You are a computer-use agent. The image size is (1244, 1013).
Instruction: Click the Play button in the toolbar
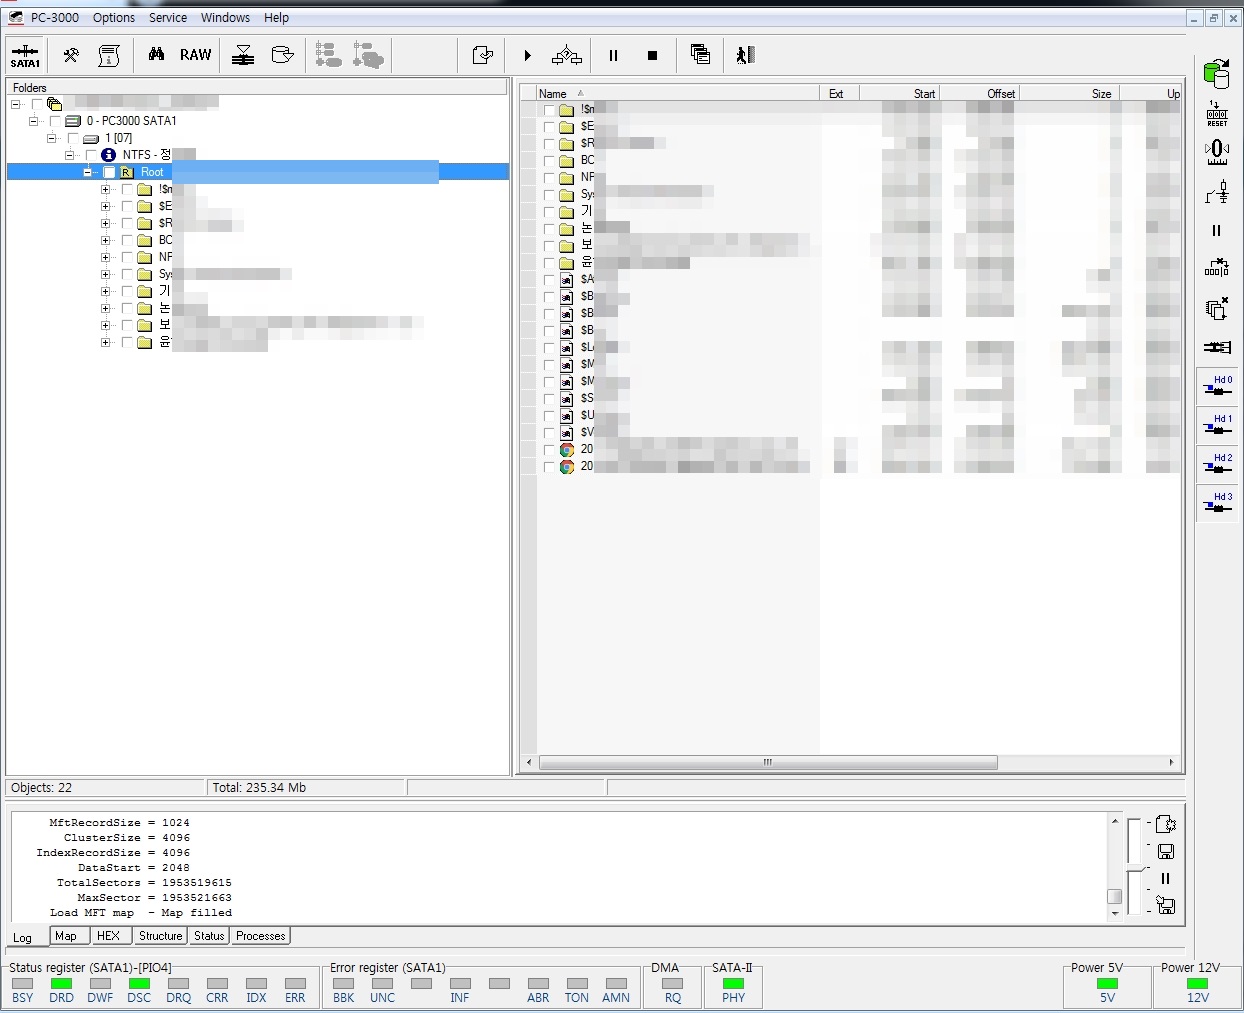pyautogui.click(x=527, y=55)
